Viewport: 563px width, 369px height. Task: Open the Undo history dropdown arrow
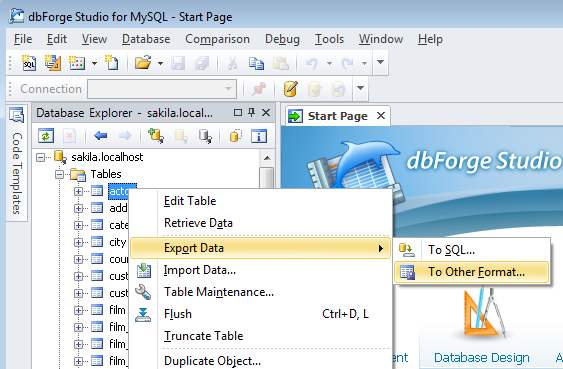tap(329, 63)
